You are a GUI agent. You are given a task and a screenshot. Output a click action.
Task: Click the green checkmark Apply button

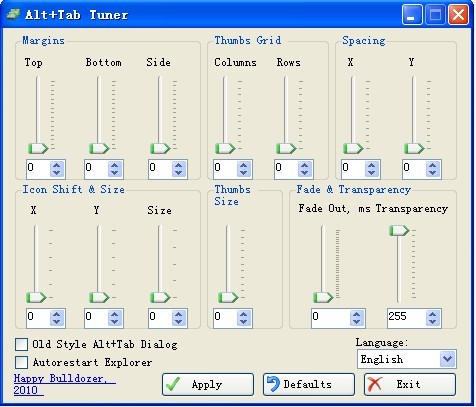208,384
